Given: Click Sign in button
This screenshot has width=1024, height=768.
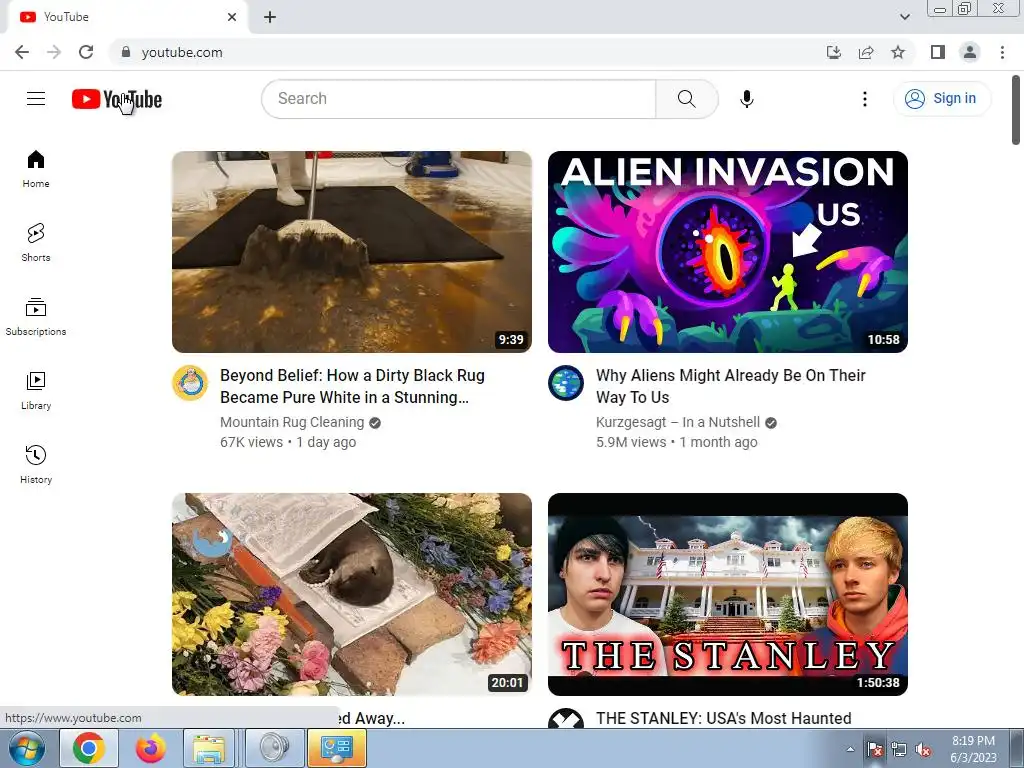Looking at the screenshot, I should coord(942,99).
